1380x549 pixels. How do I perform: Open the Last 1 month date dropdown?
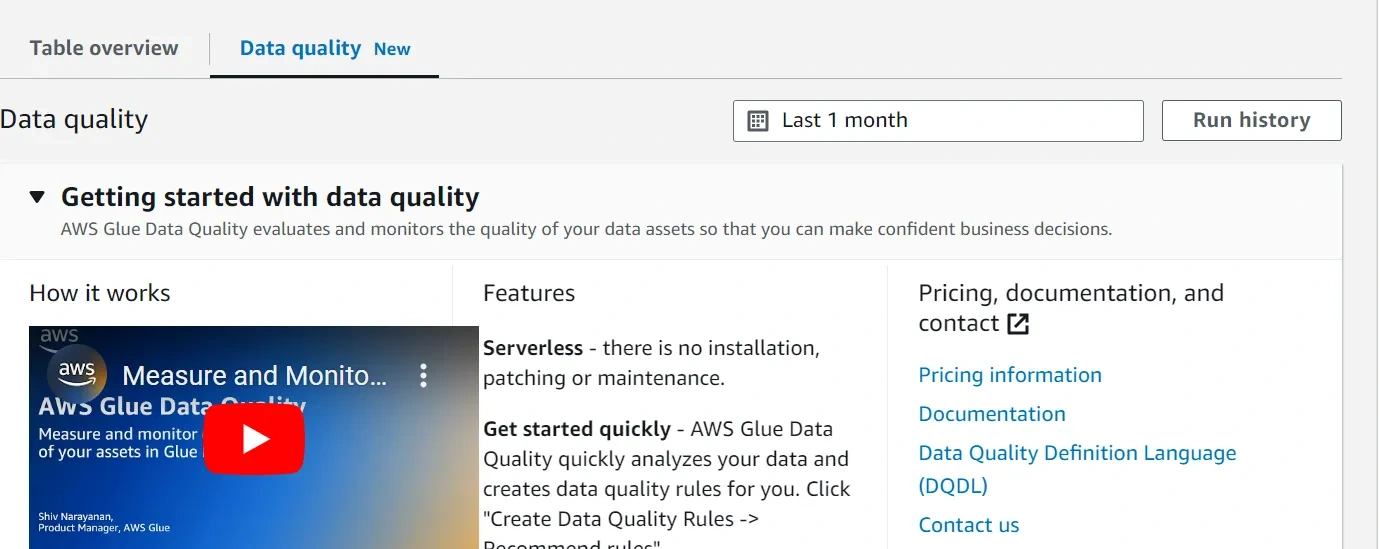point(937,121)
